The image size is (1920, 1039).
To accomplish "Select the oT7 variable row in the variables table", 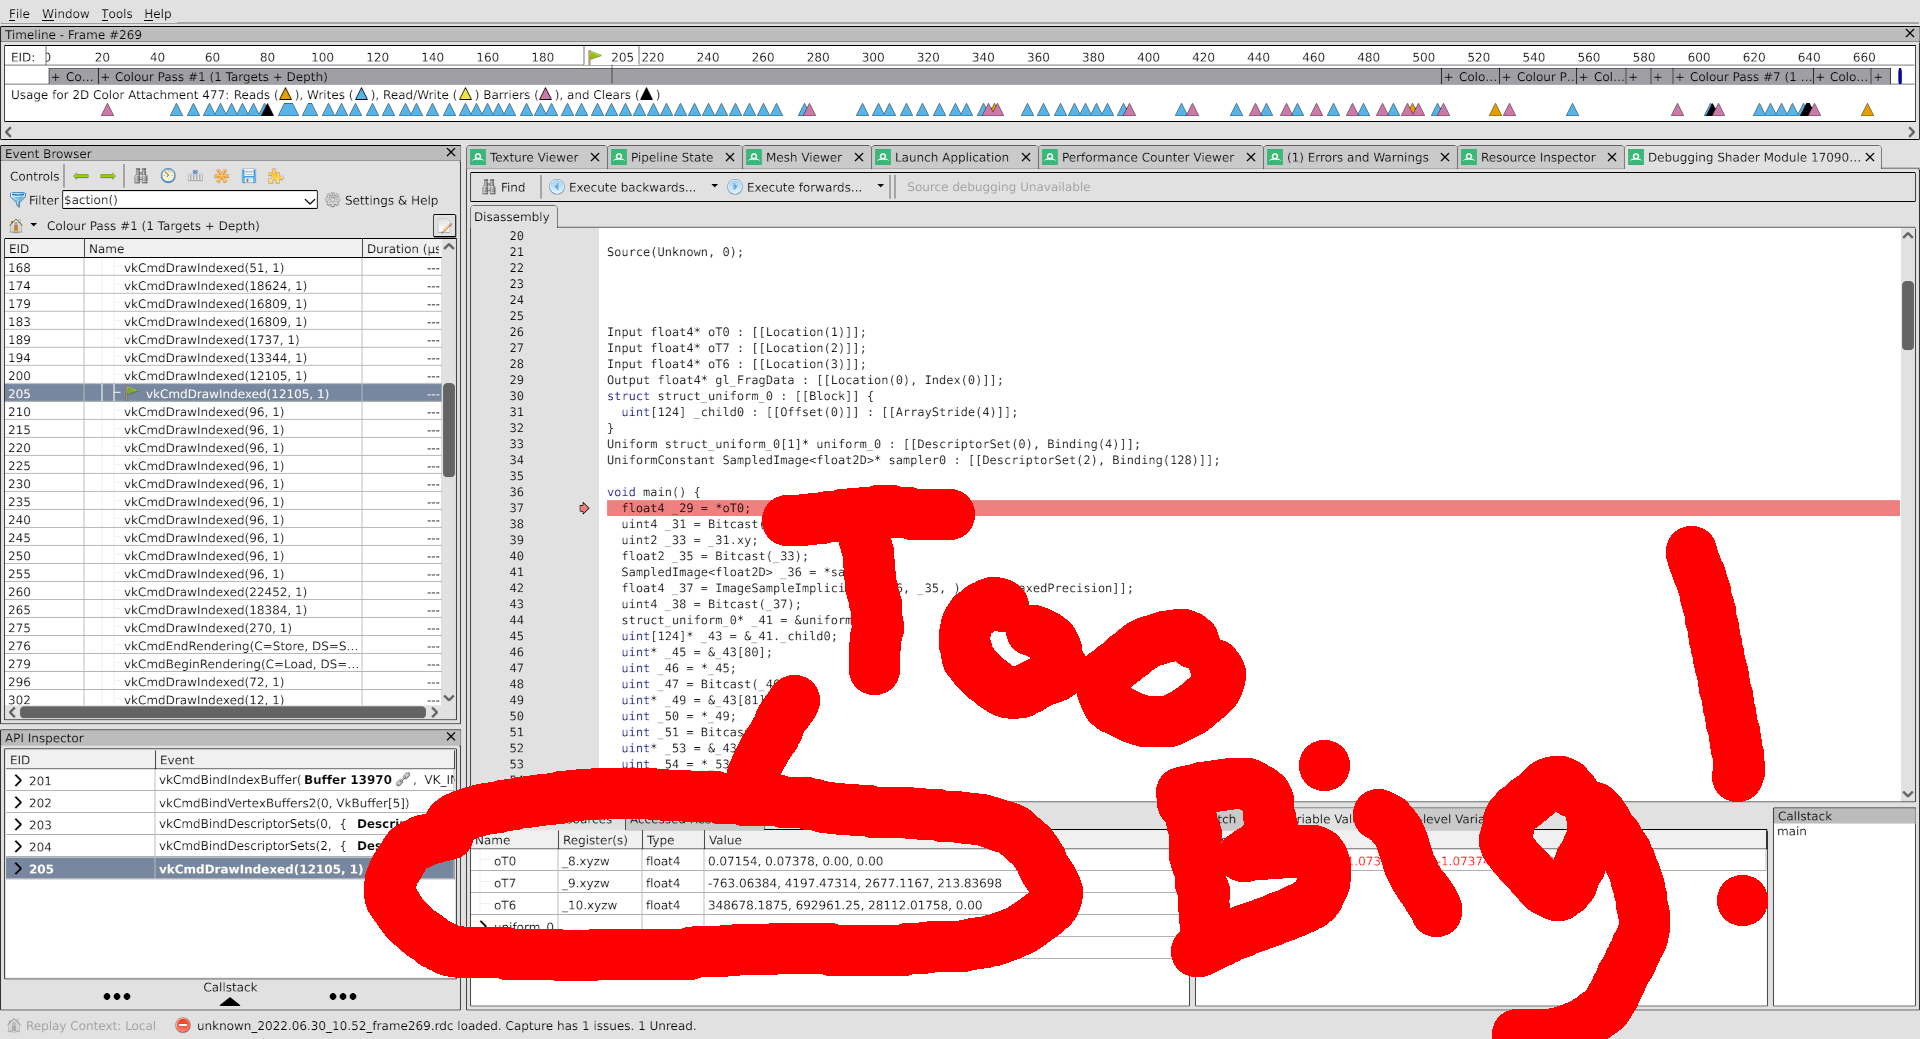I will pos(830,883).
